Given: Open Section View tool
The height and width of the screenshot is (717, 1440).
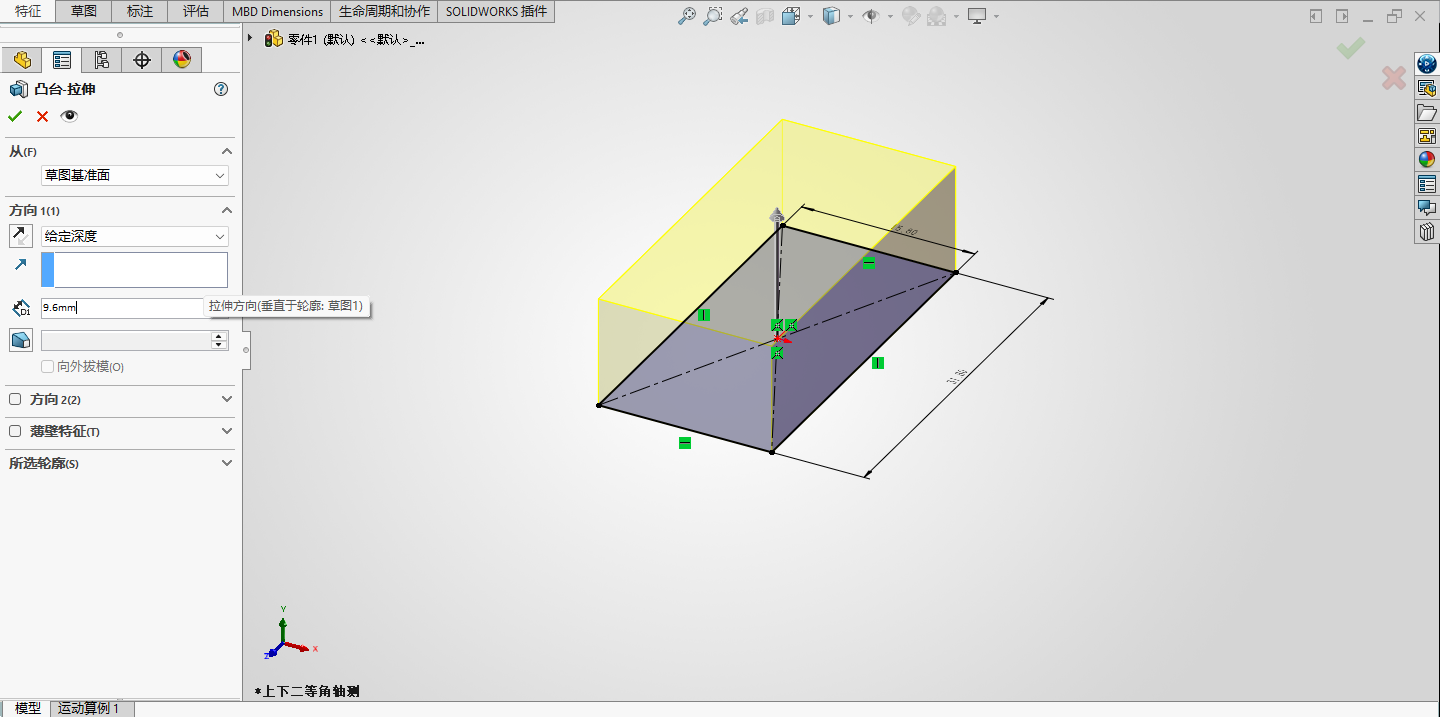Looking at the screenshot, I should point(765,16).
